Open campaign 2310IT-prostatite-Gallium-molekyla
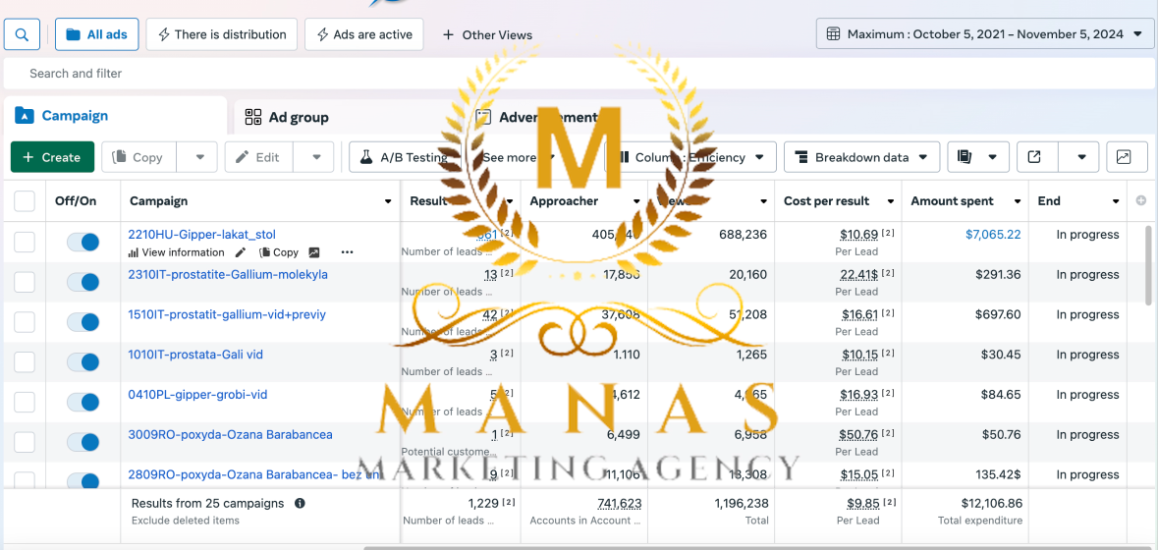1158x550 pixels. pos(228,275)
